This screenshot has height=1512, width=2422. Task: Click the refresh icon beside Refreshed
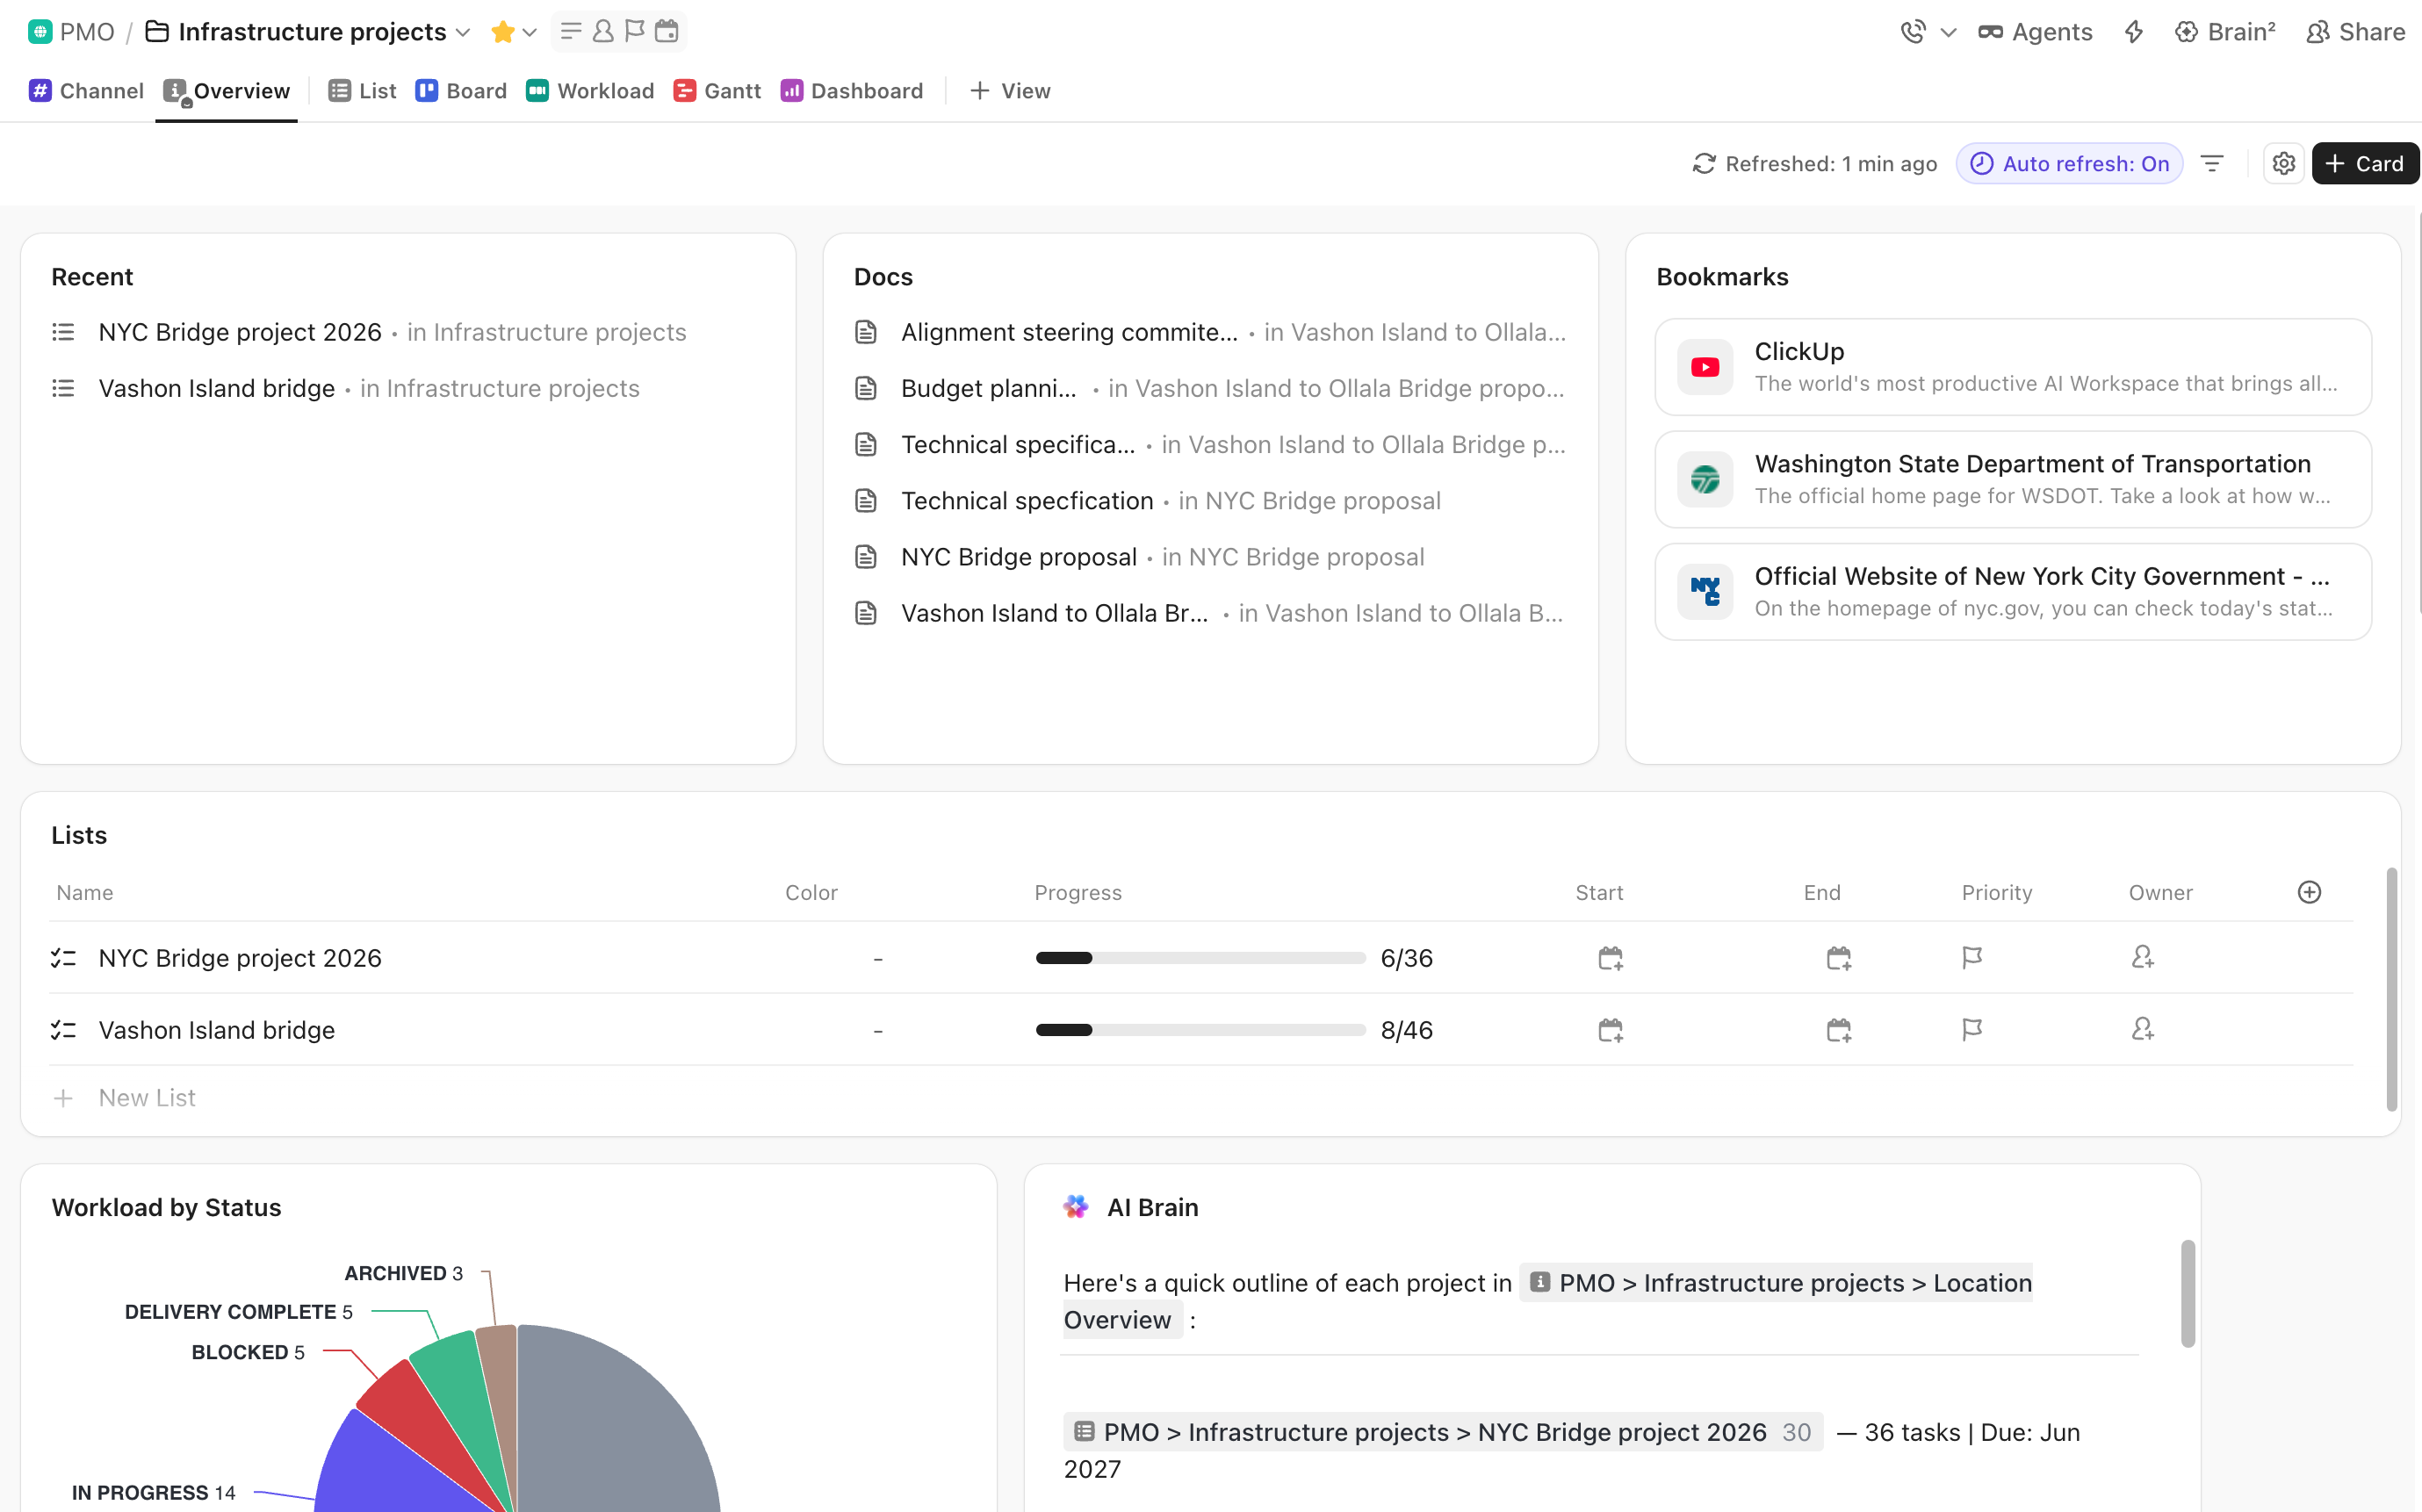pos(1704,164)
